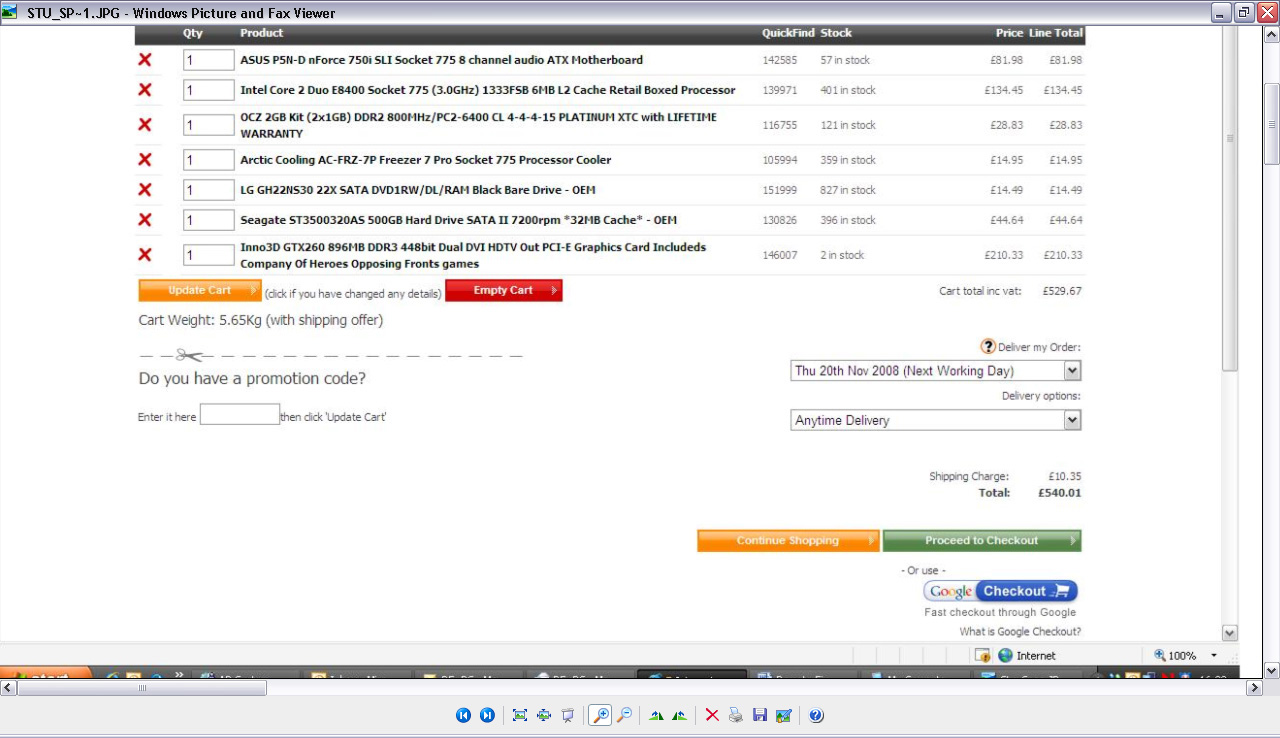This screenshot has width=1280, height=738.
Task: Select the Zoom In magnifier tool
Action: (x=600, y=715)
